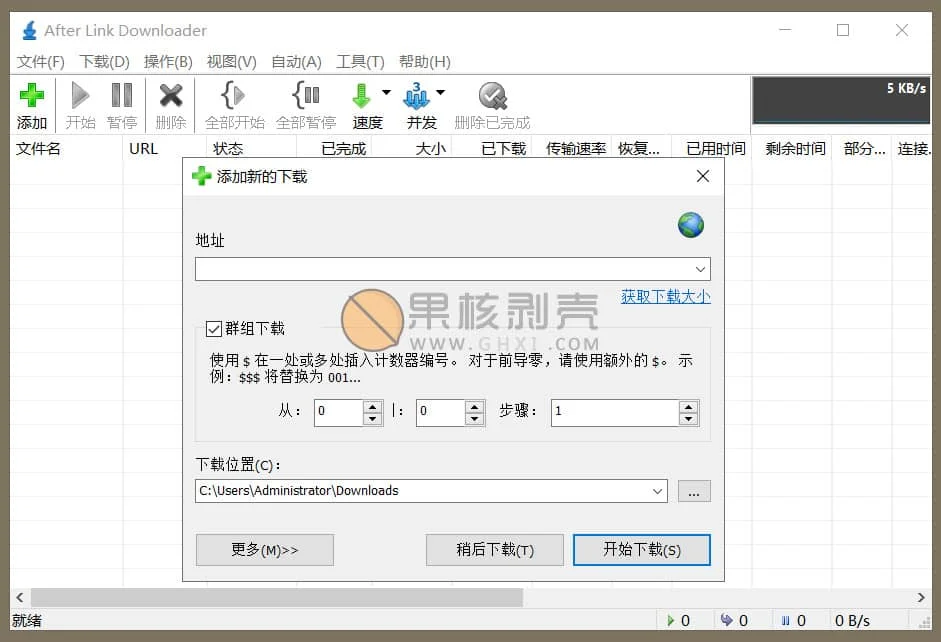The image size is (941, 642).
Task: Click the 并发 concurrent downloads icon
Action: [416, 95]
